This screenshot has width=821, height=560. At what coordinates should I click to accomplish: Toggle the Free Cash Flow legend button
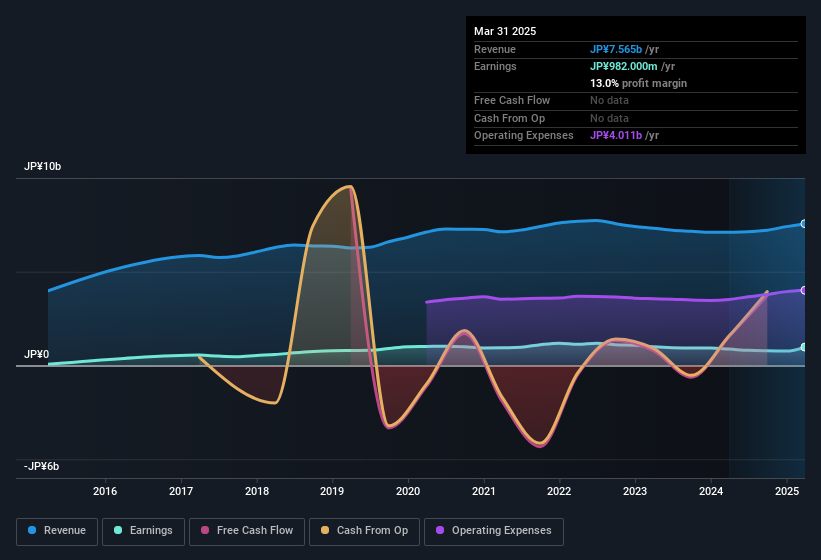[247, 531]
